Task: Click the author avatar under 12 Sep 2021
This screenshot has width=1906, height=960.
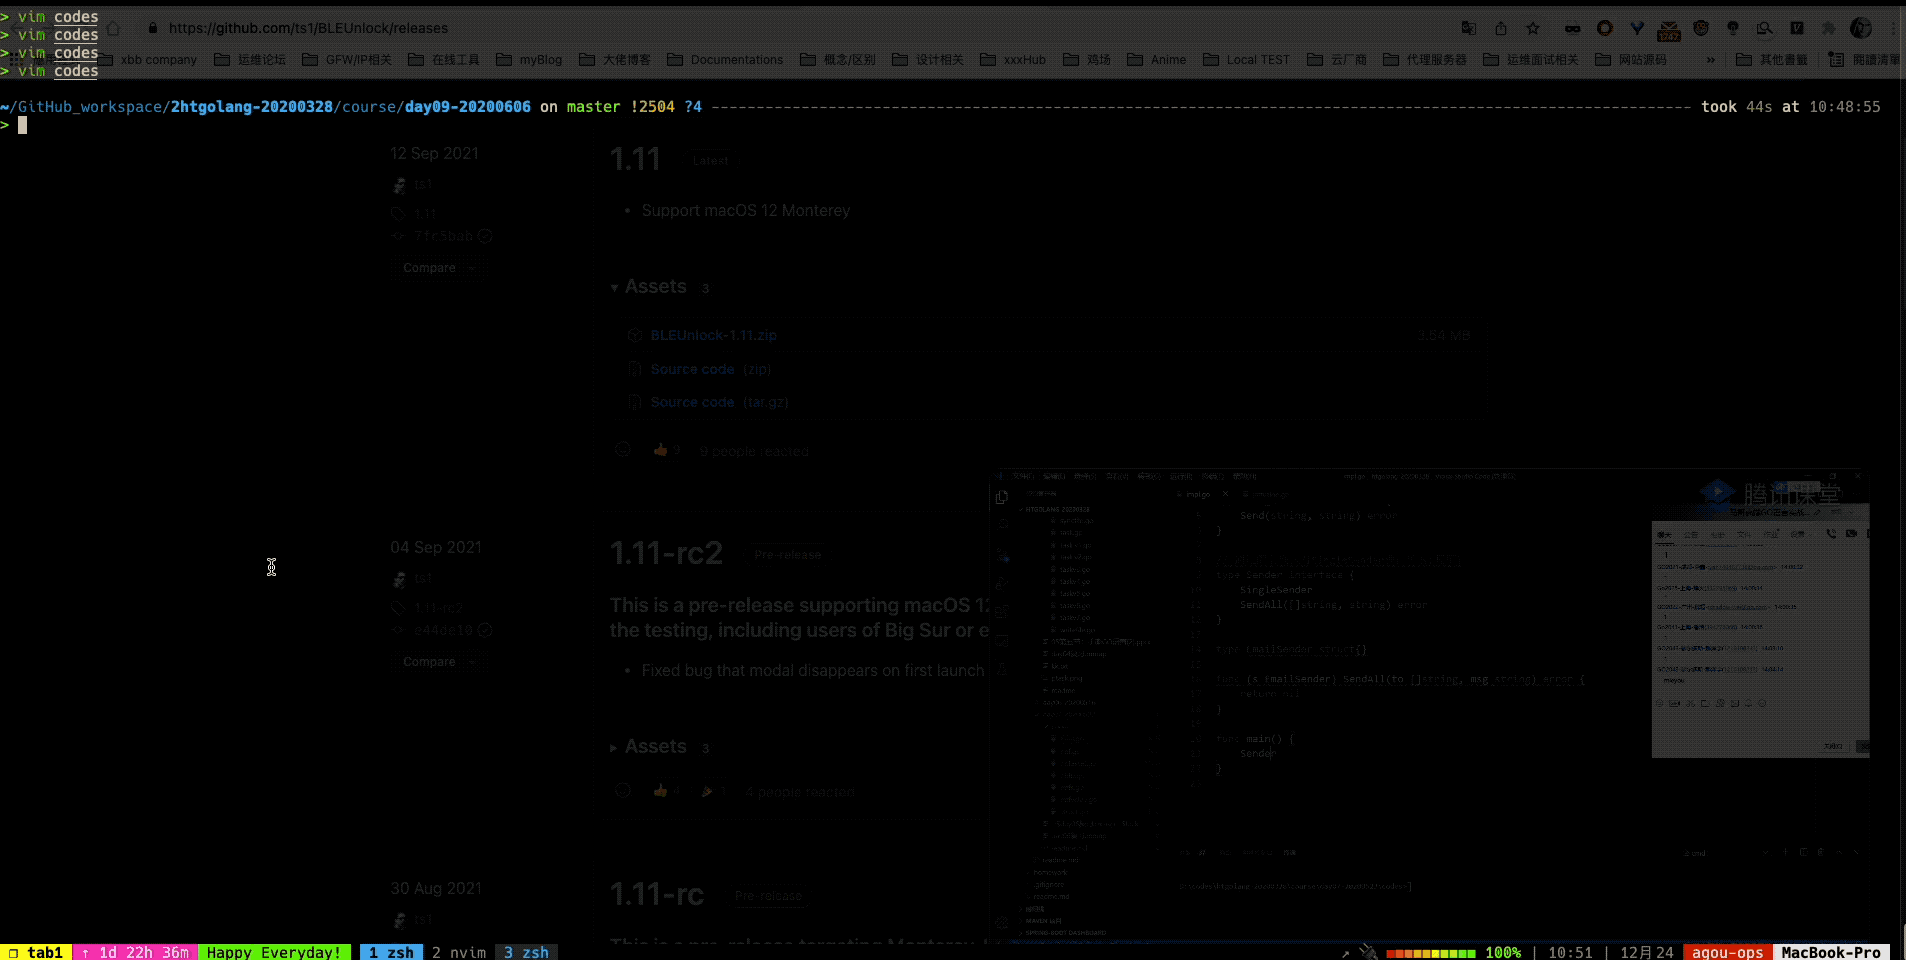Action: 399,185
